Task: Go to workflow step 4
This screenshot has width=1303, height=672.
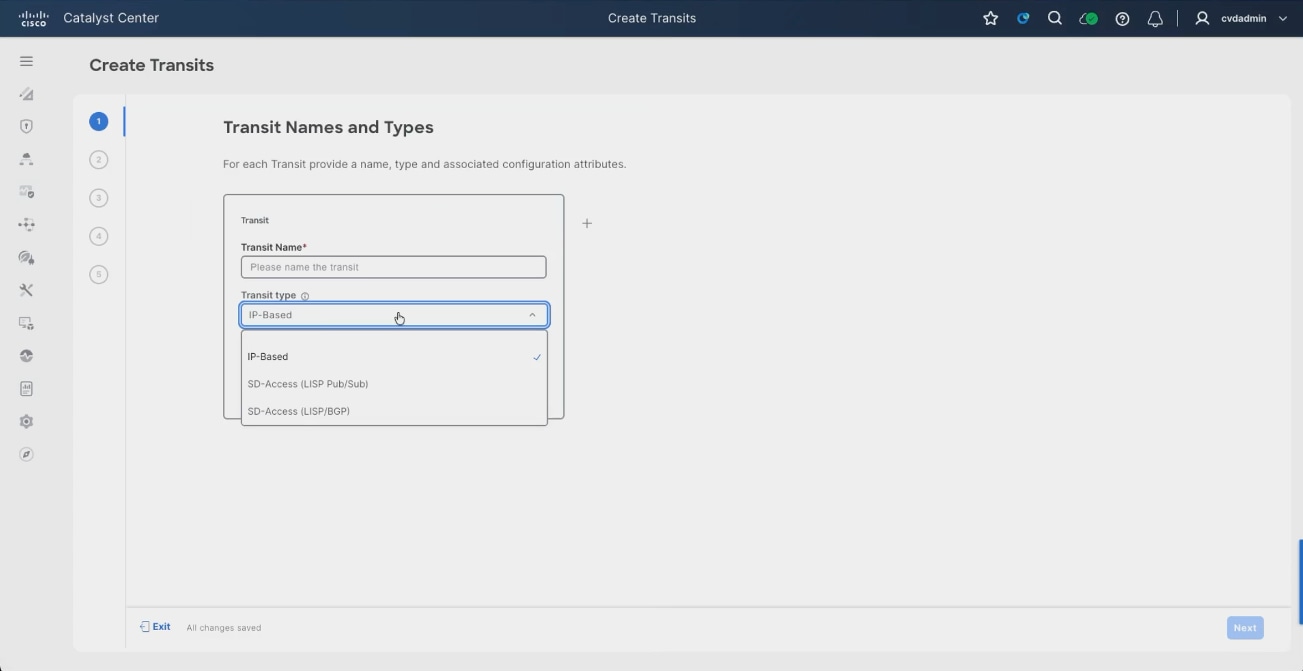Action: coord(98,236)
